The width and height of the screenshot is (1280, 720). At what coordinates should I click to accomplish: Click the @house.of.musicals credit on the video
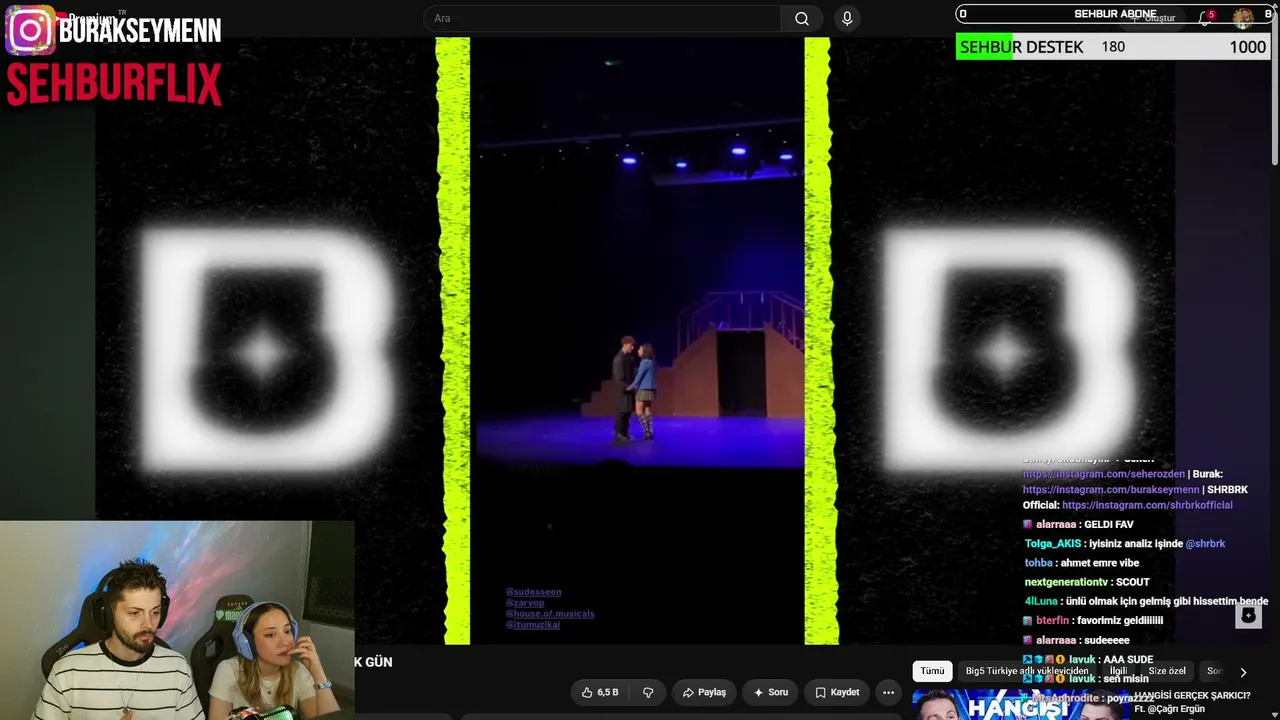(x=550, y=614)
